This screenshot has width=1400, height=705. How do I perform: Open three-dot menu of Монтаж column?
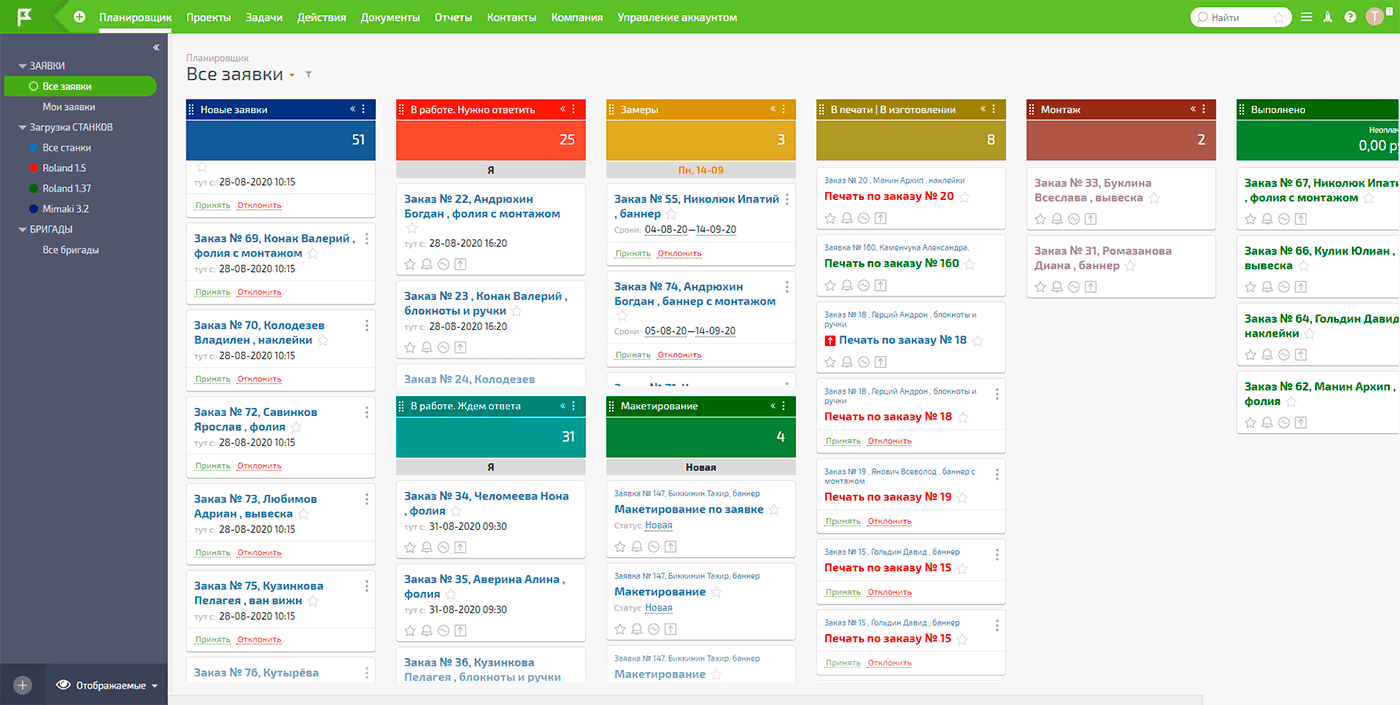[1204, 109]
